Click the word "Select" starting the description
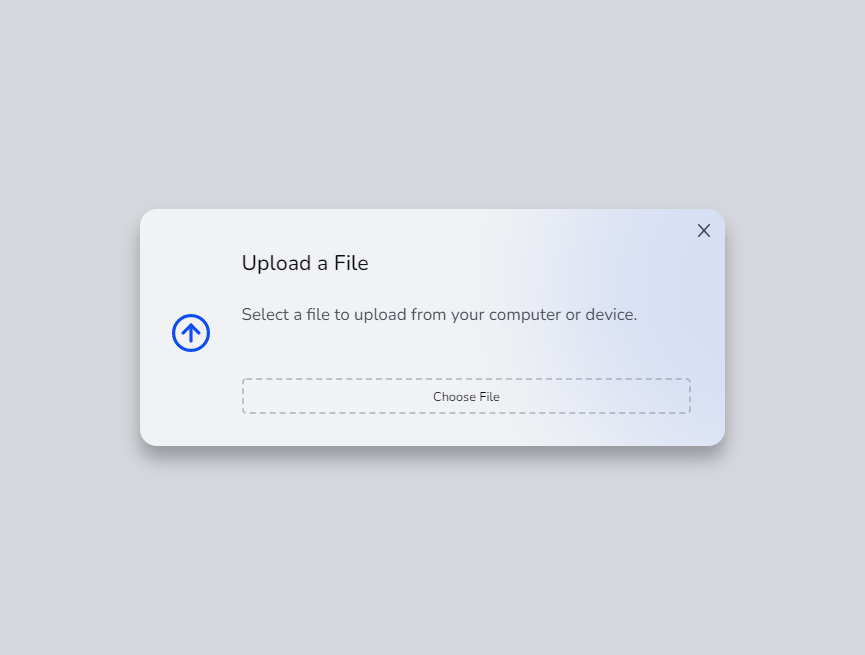 (265, 315)
